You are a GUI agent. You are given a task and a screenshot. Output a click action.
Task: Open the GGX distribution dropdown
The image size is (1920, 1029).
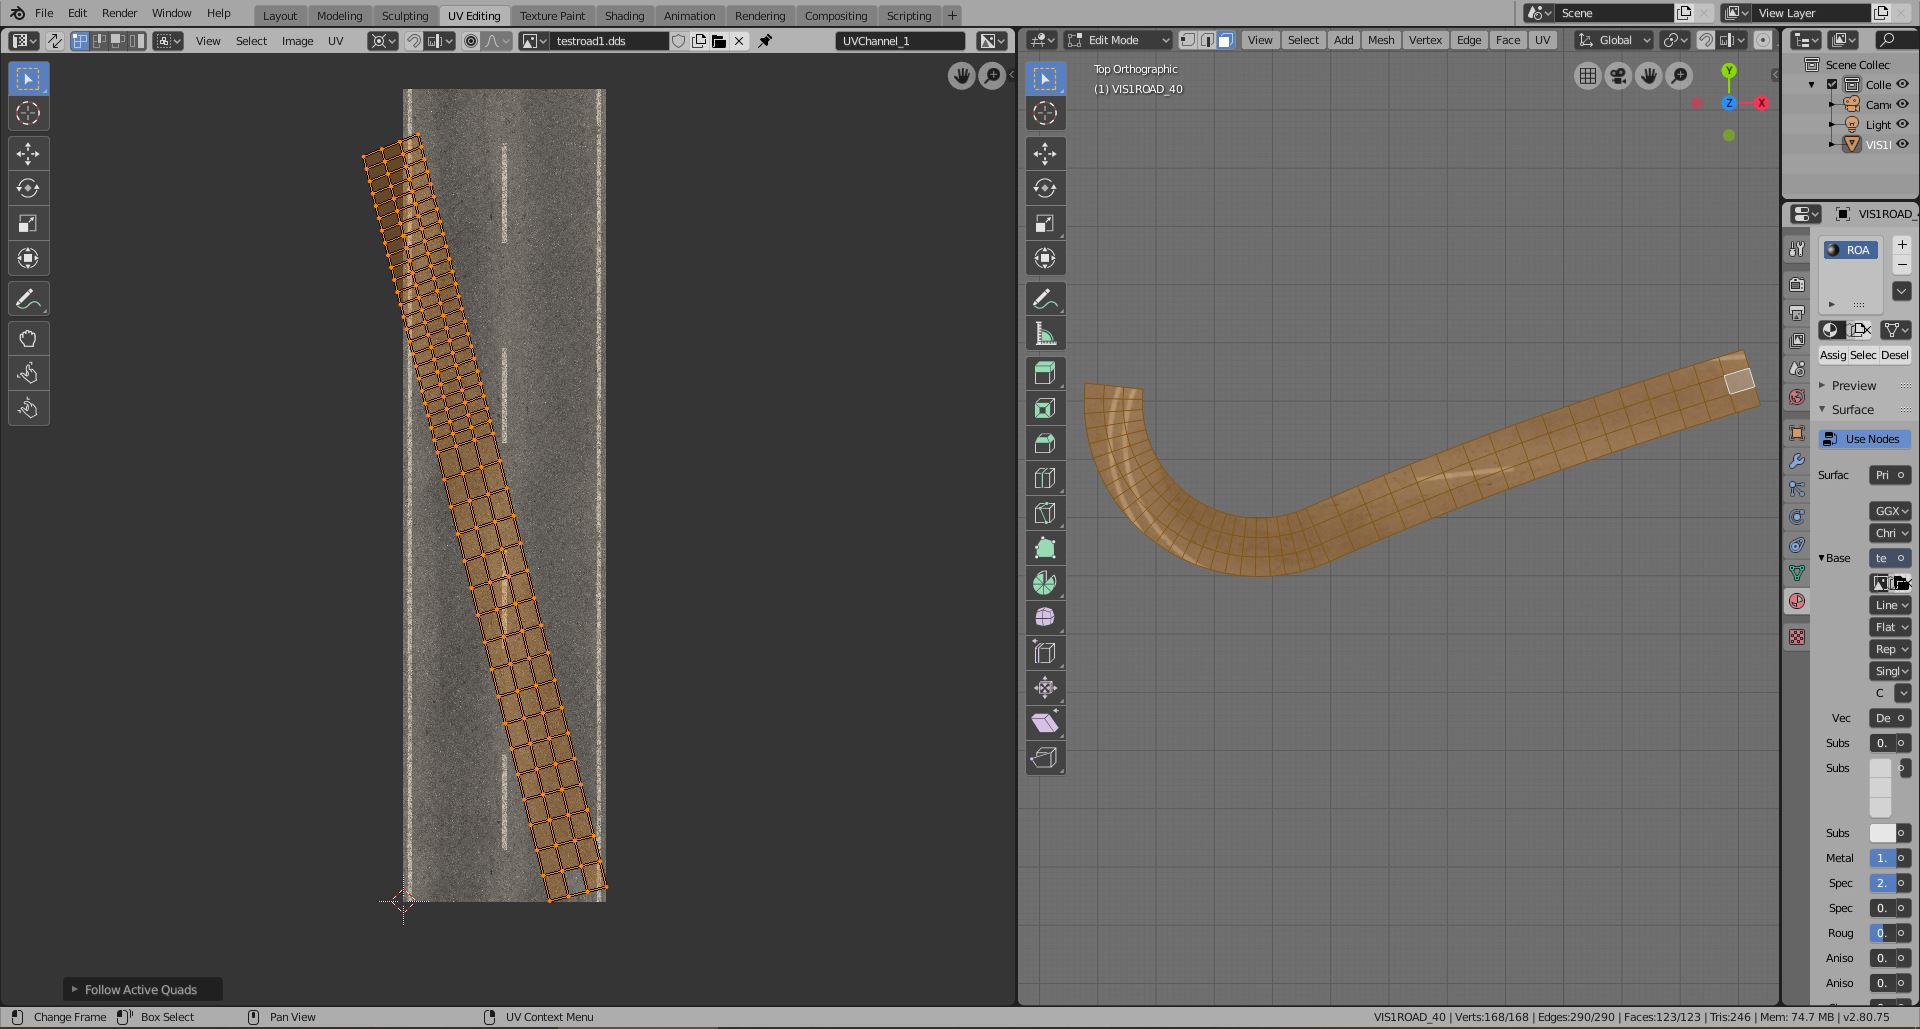(x=1890, y=511)
